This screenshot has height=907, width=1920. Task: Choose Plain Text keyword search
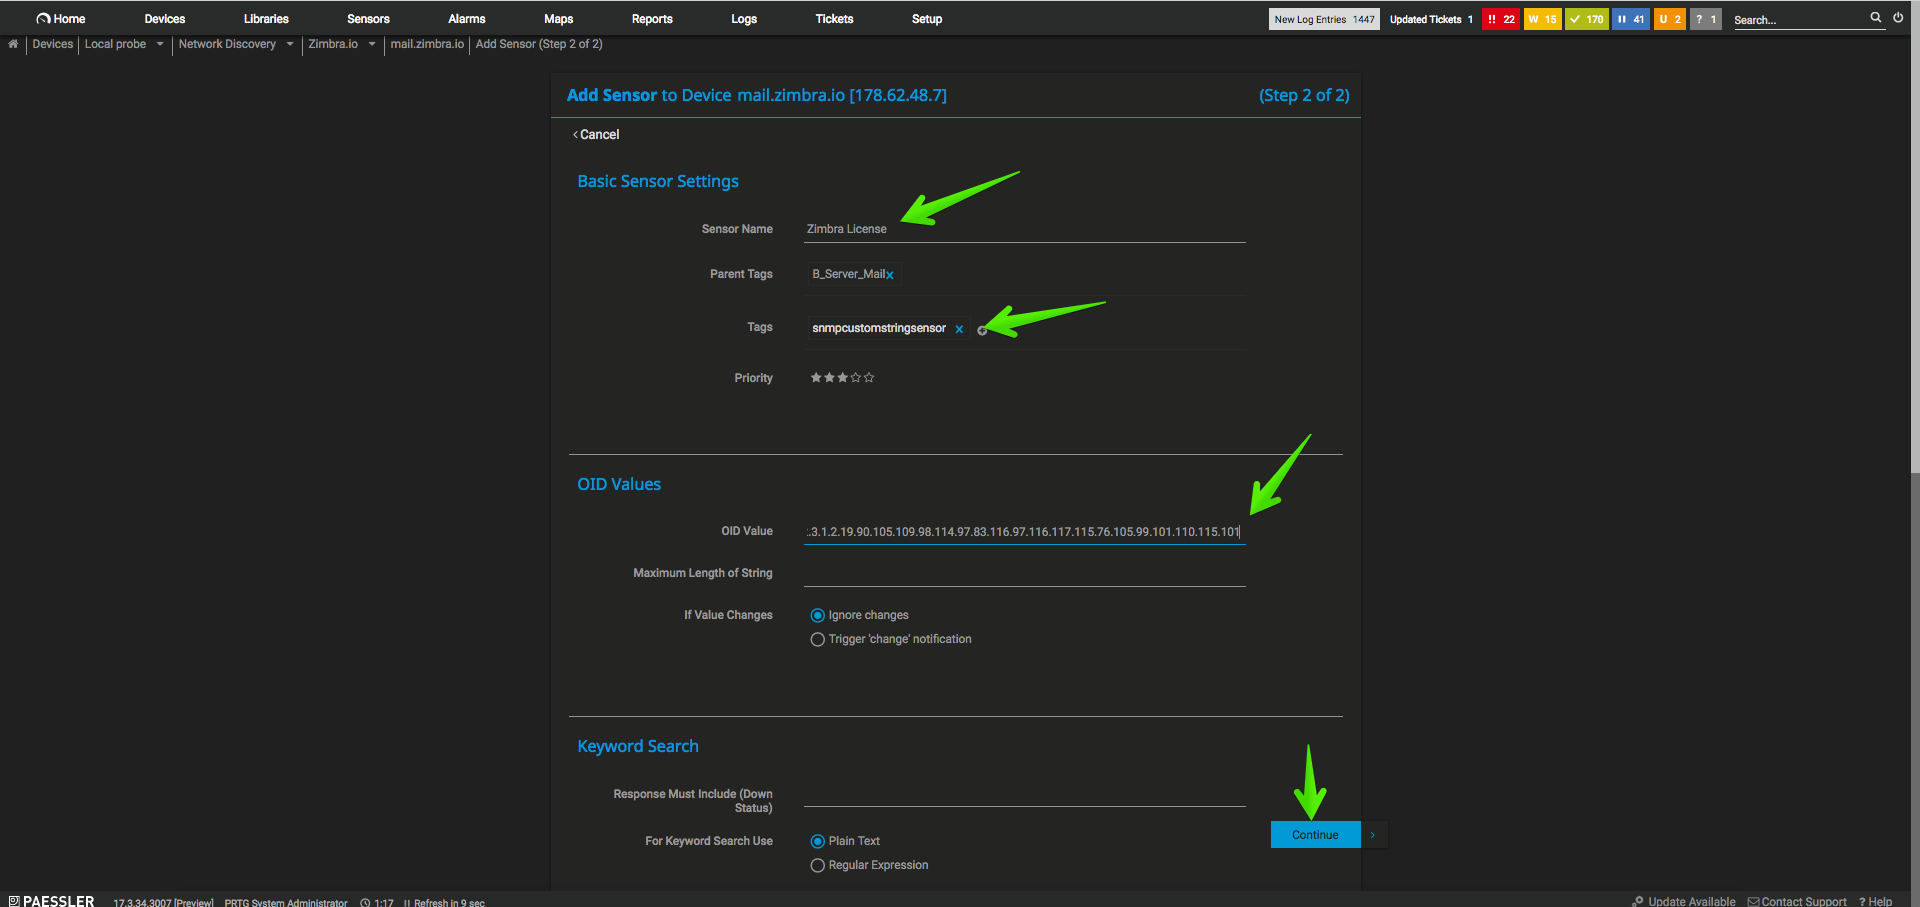click(x=817, y=842)
